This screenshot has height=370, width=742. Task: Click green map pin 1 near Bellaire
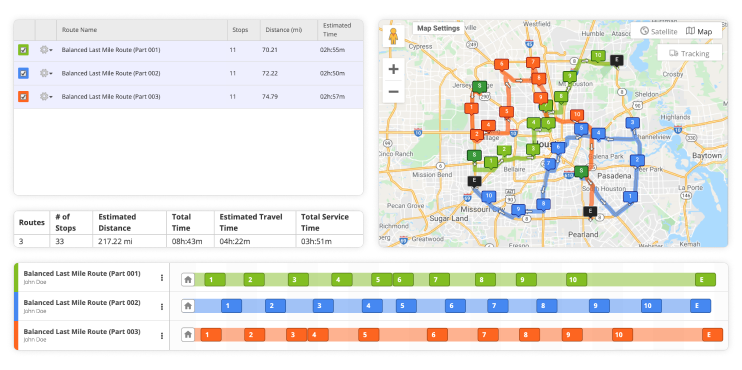click(491, 163)
